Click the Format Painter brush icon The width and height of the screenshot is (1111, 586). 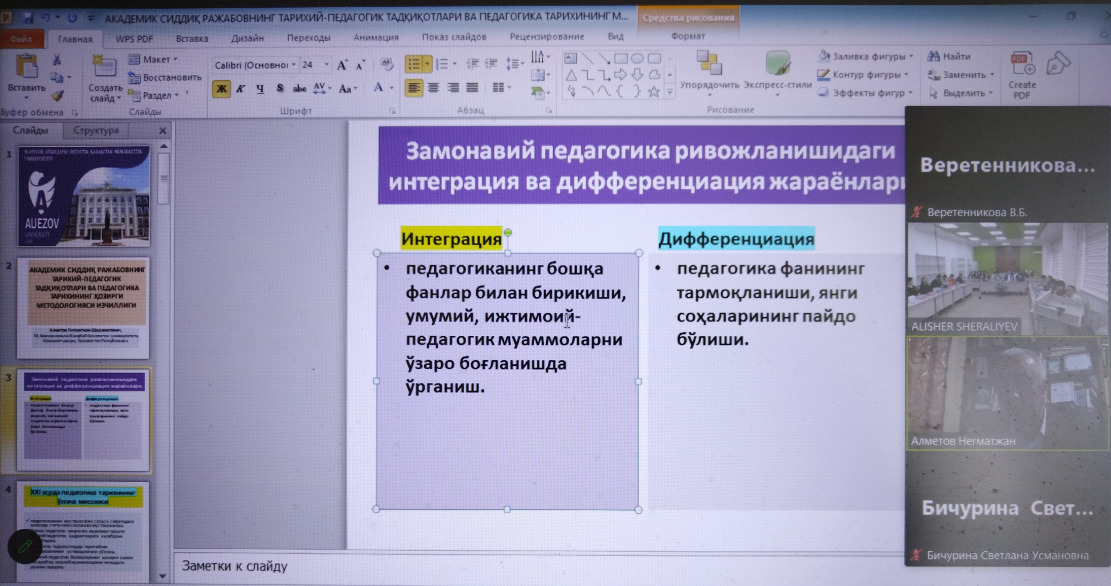coord(58,96)
